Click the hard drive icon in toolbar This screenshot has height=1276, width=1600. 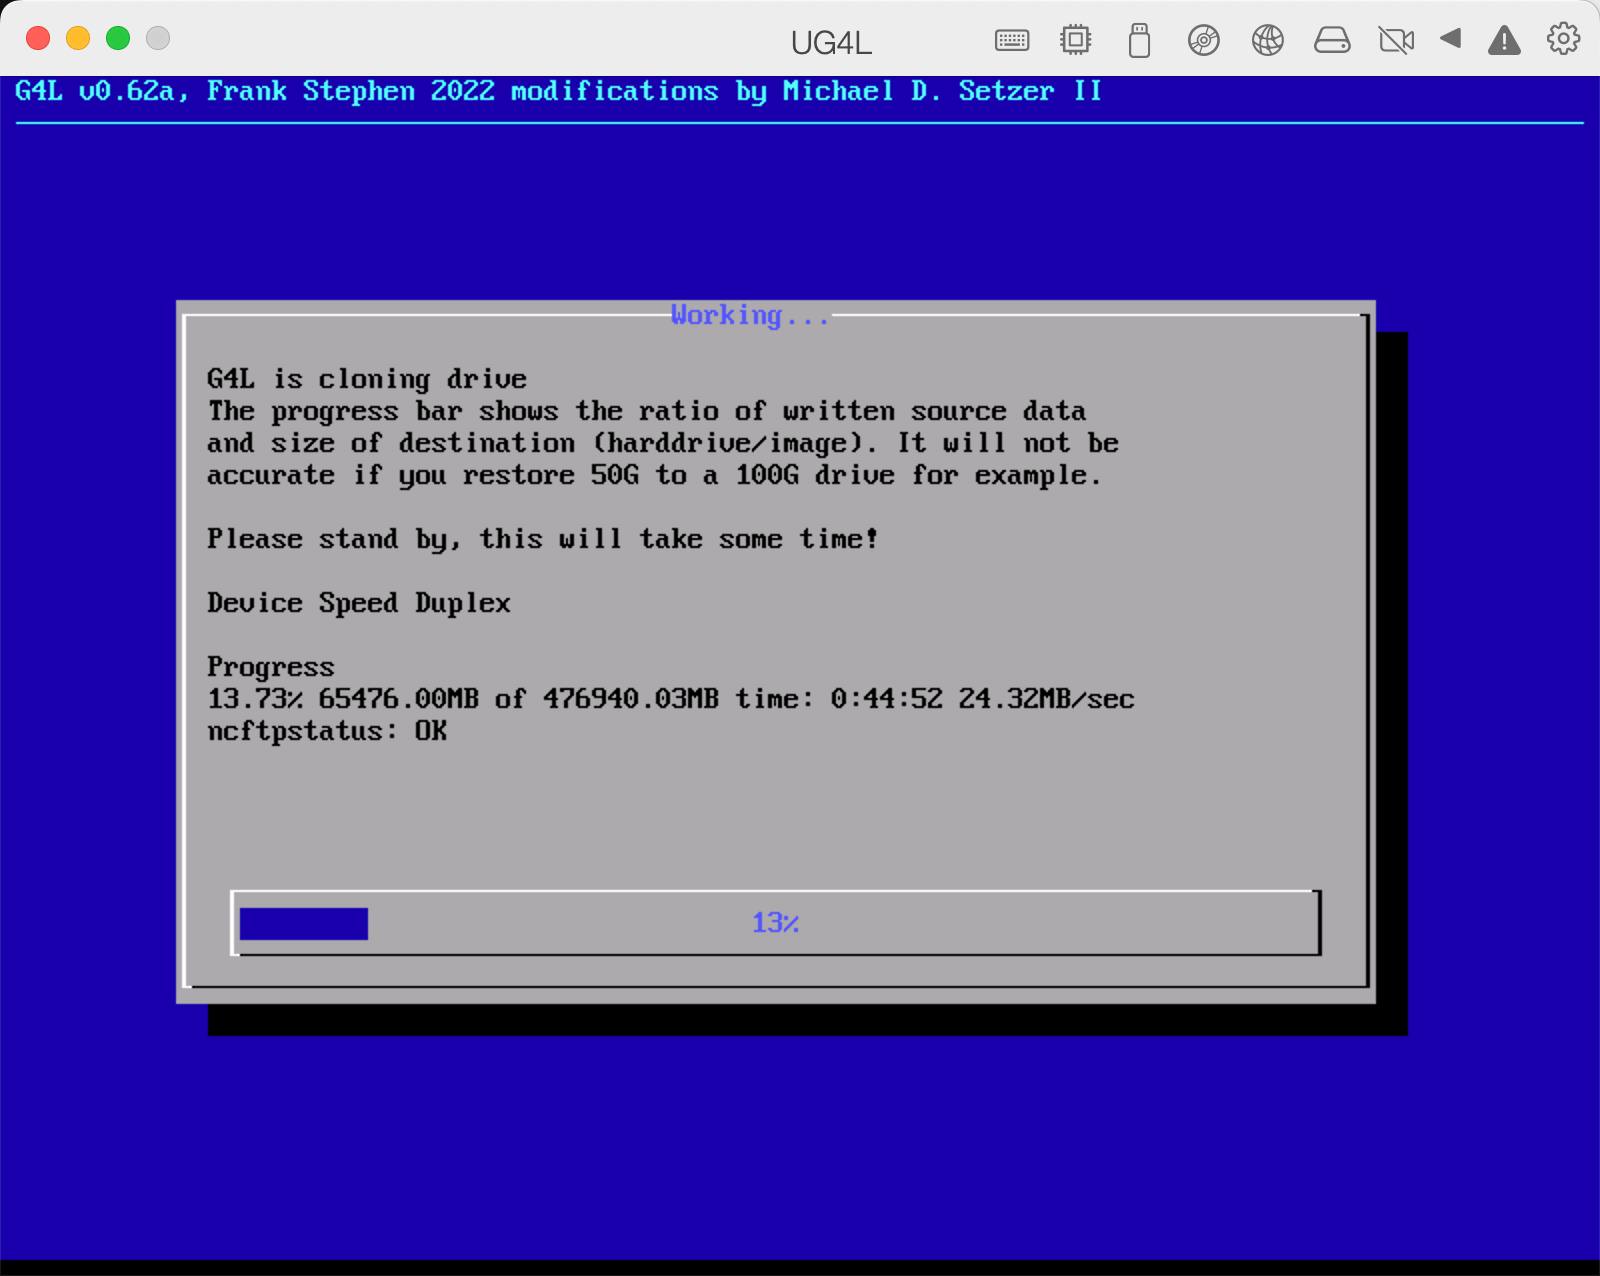tap(1332, 40)
